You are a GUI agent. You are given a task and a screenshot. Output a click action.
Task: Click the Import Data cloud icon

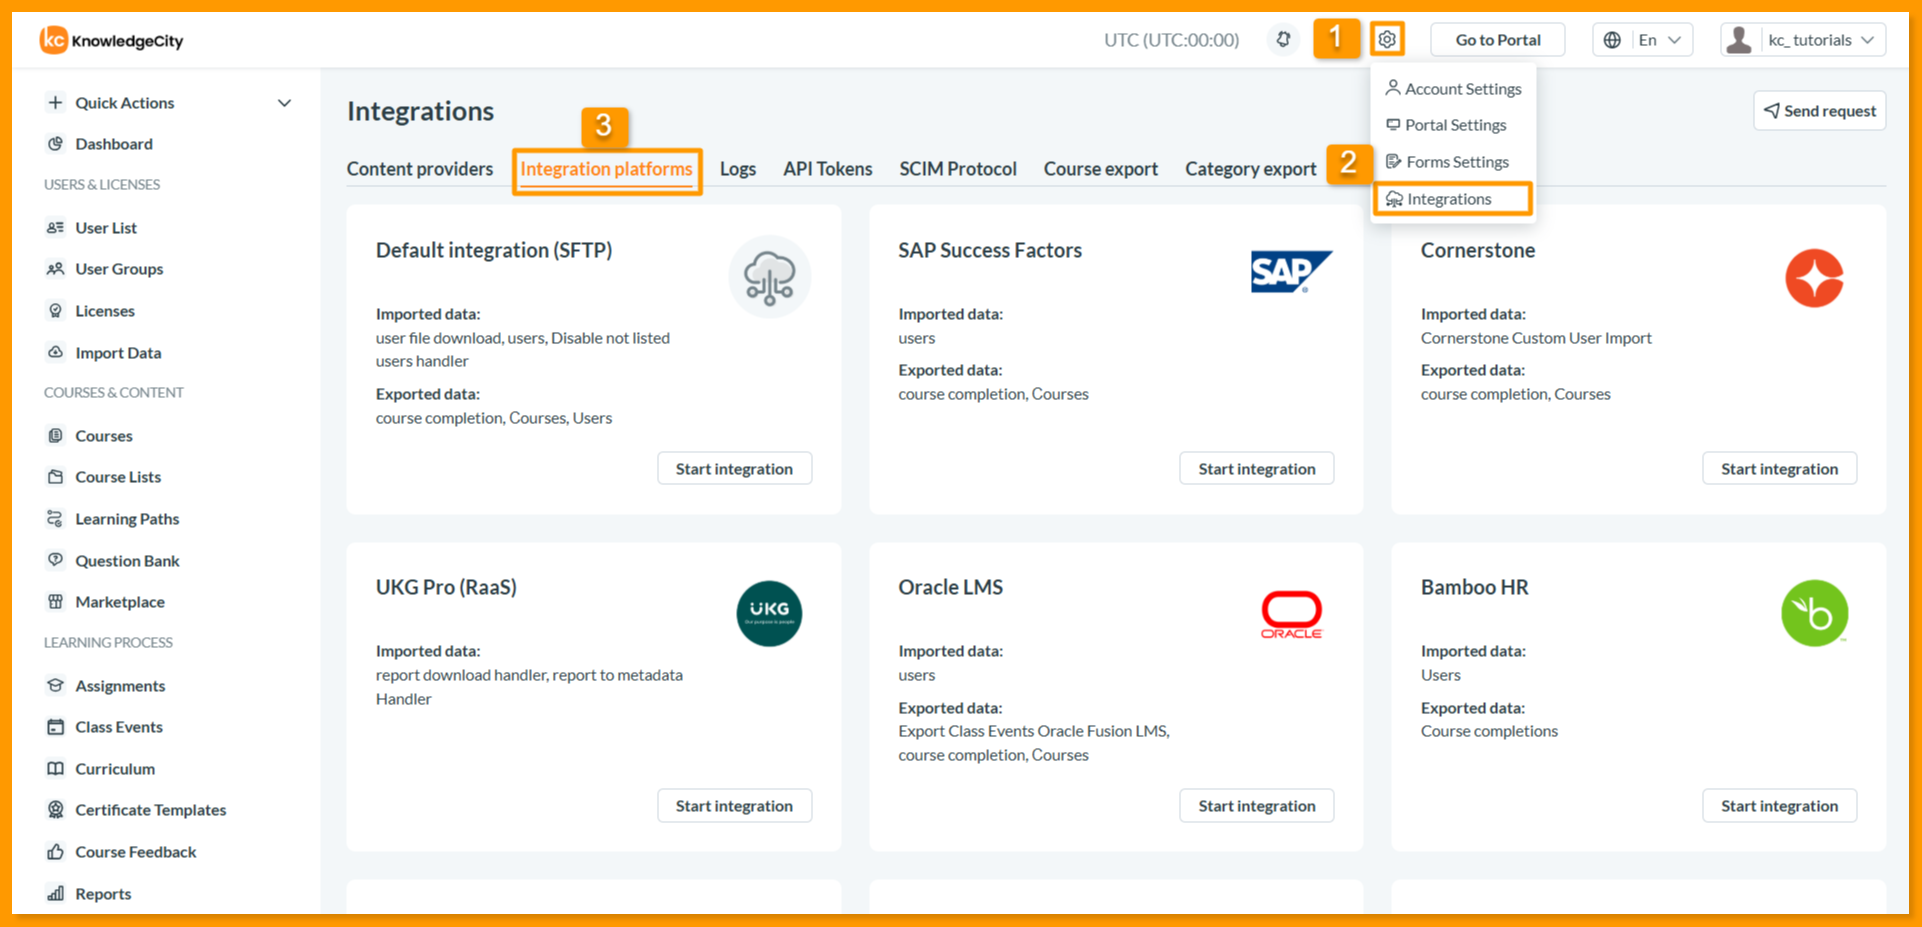tap(55, 353)
